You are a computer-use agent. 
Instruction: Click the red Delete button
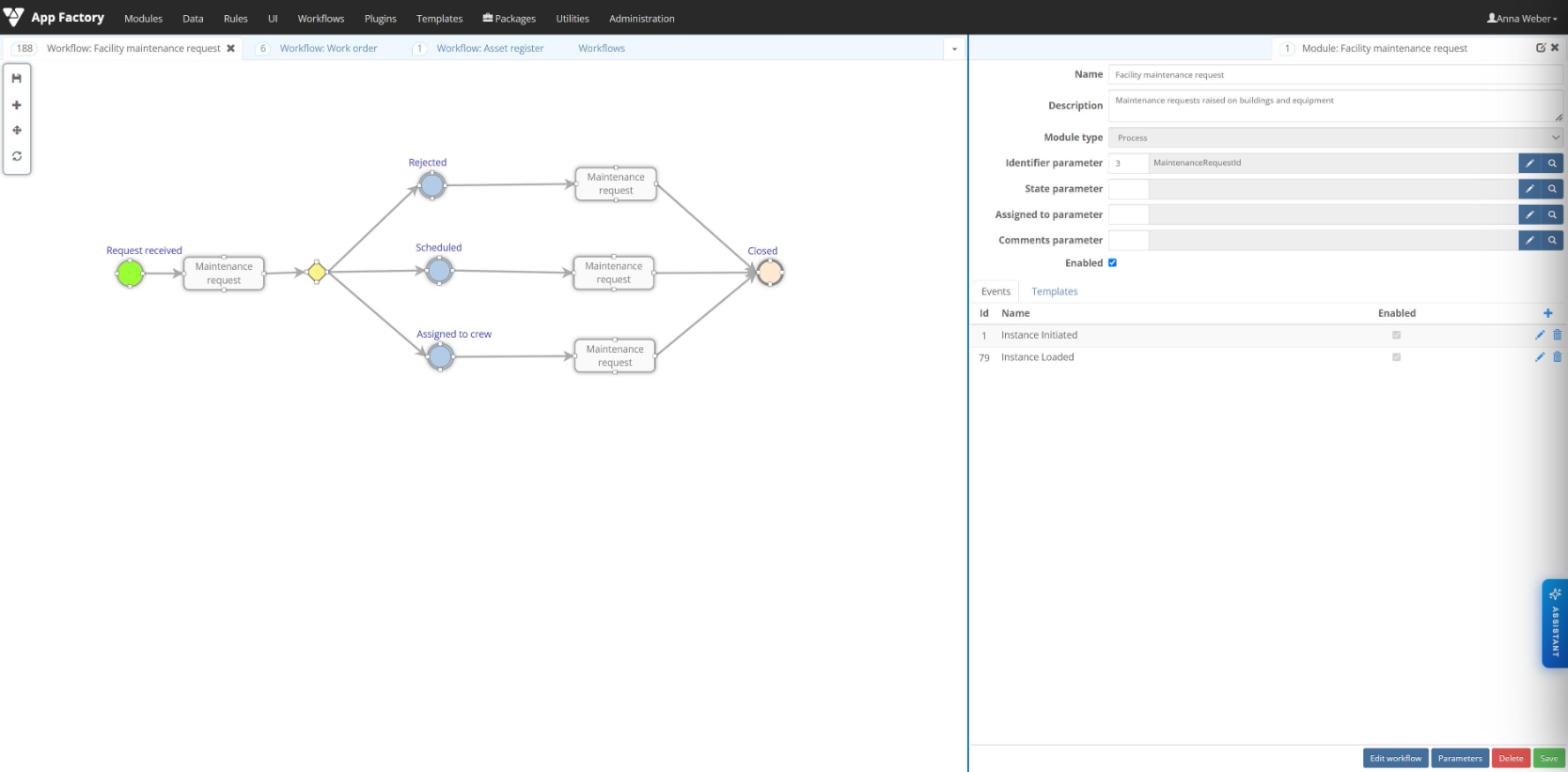[x=1510, y=758]
